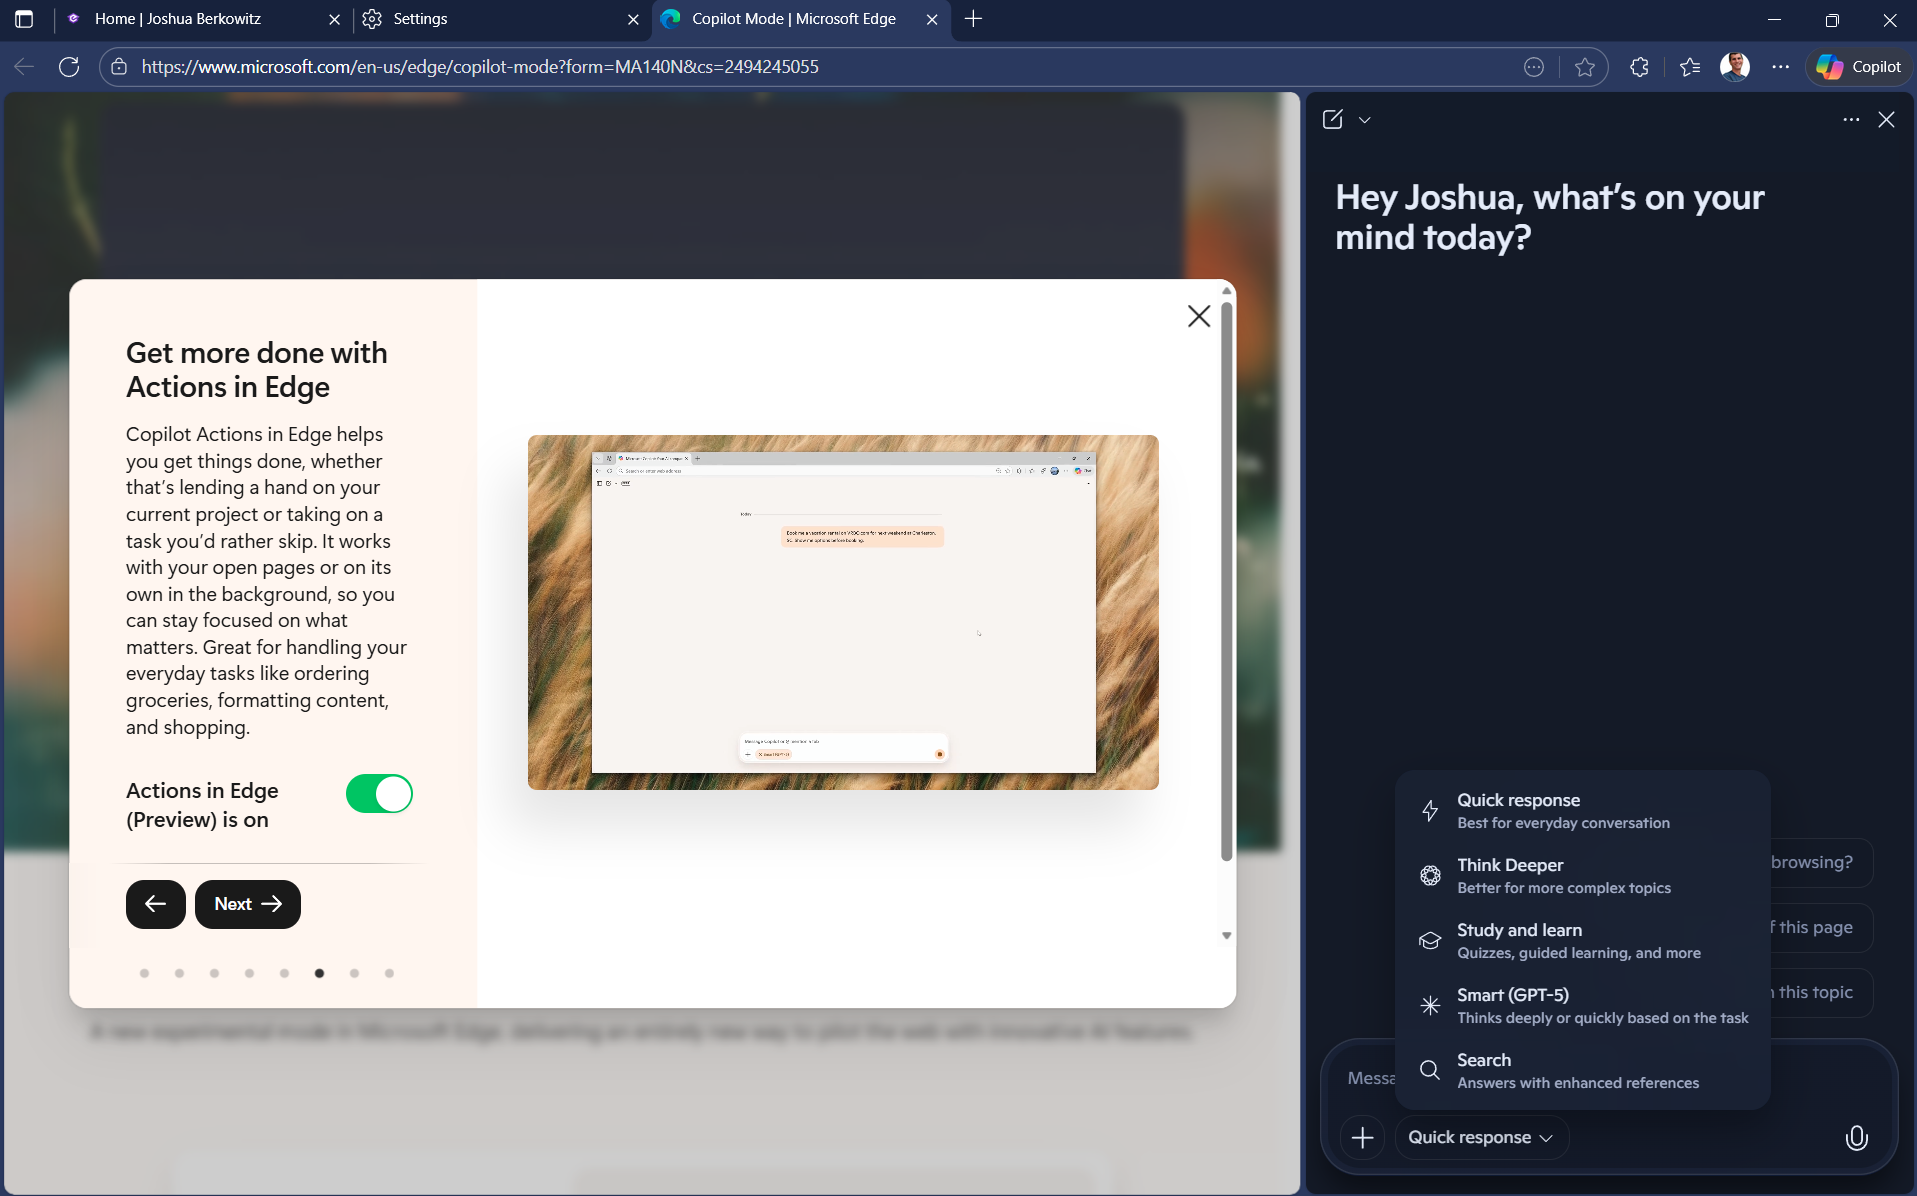Select the first carousel page dot
This screenshot has width=1917, height=1196.
[x=145, y=973]
